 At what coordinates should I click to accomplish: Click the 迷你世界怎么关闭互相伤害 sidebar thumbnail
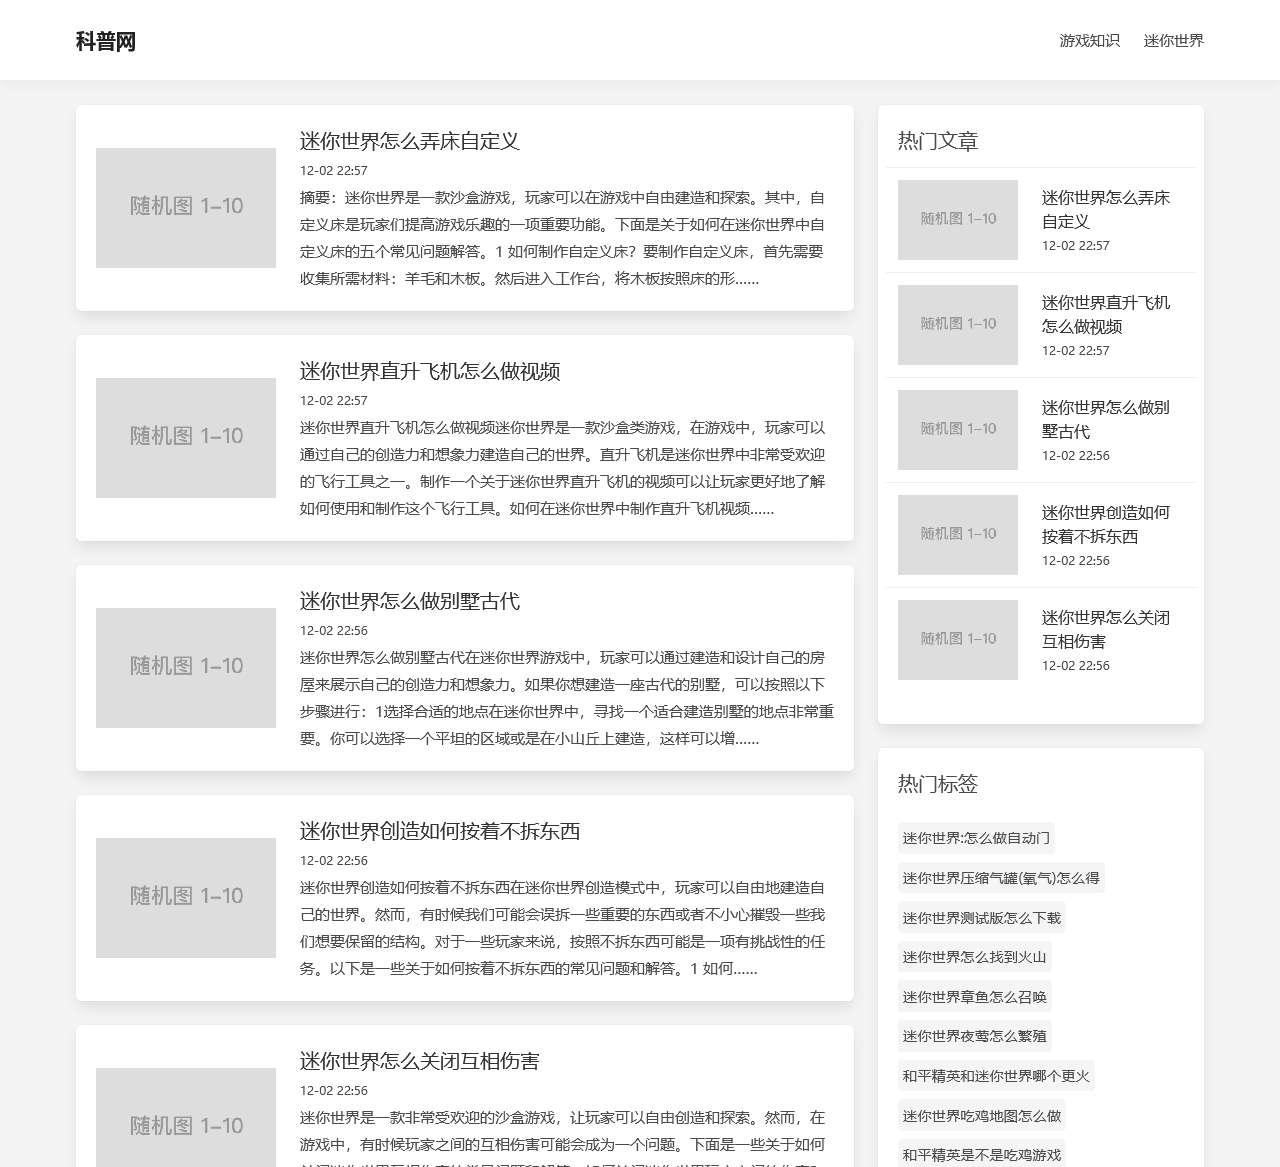[x=957, y=639]
